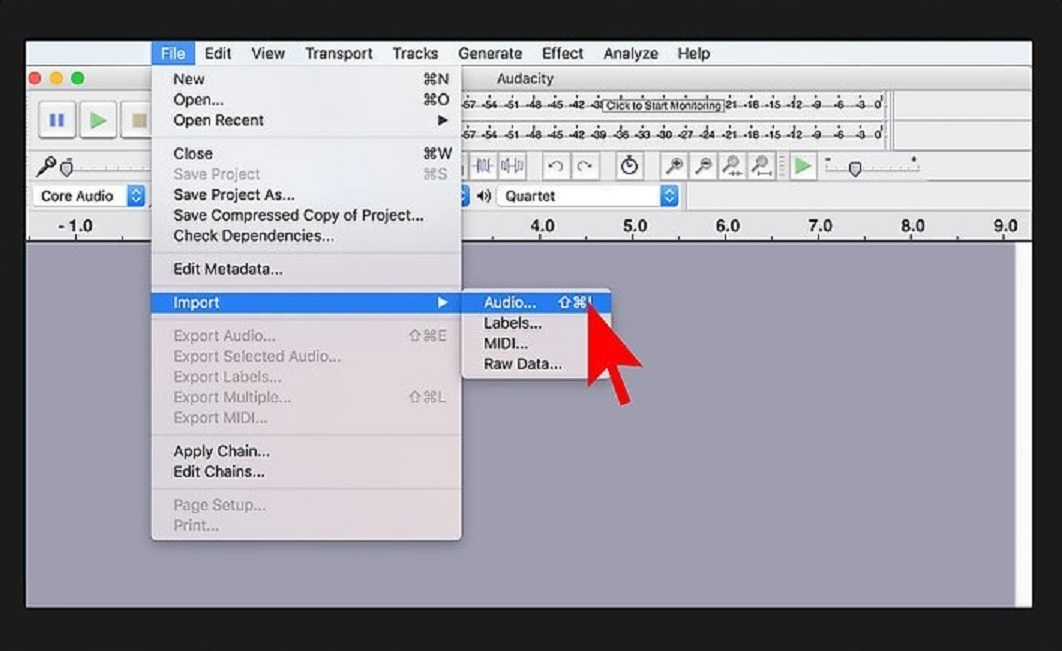Click the yellow window minimize button
Screen dimensions: 1062x651
[x=56, y=79]
